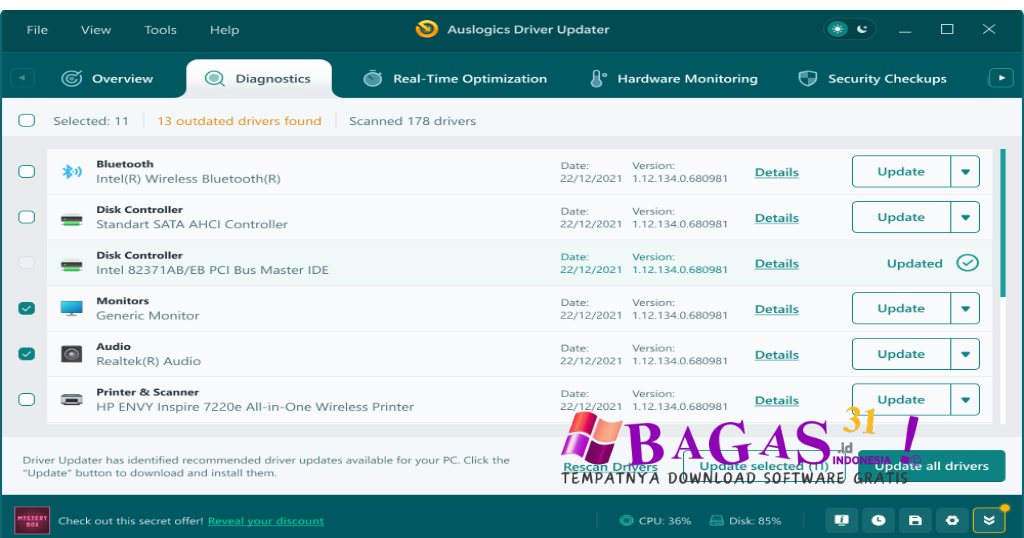Open Details for Realtek Audio

pyautogui.click(x=776, y=355)
